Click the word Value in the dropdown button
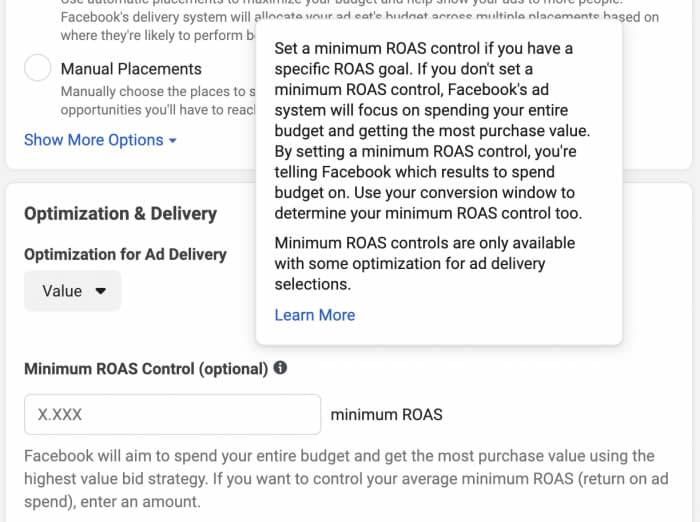Viewport: 700px width, 522px height. click(62, 291)
